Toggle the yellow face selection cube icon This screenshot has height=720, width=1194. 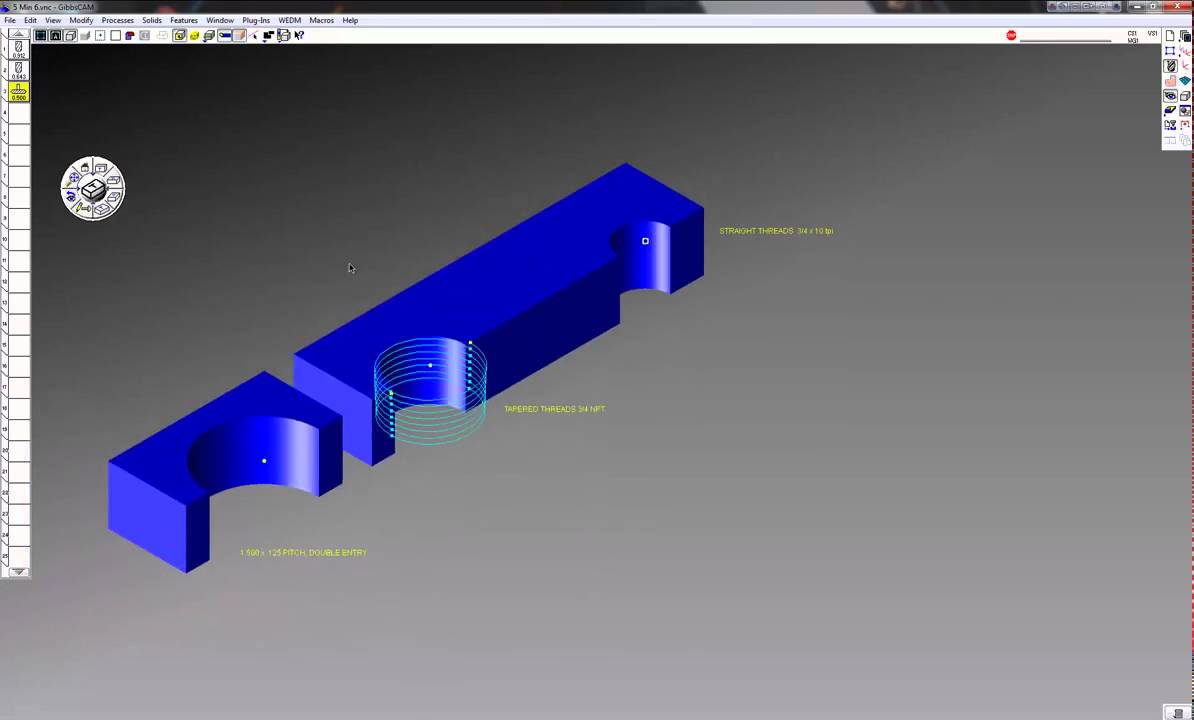180,35
